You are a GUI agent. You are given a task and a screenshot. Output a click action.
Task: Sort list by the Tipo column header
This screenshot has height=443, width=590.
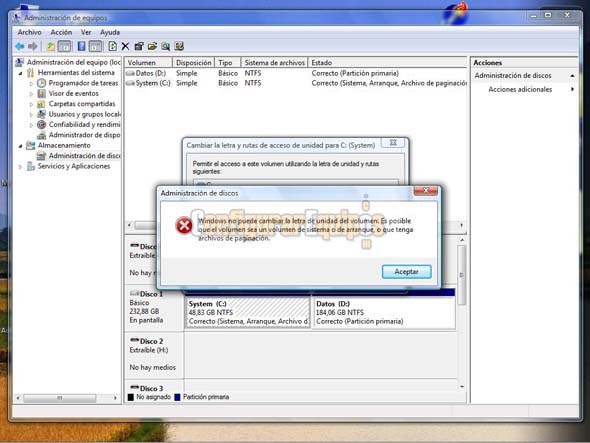click(x=227, y=62)
